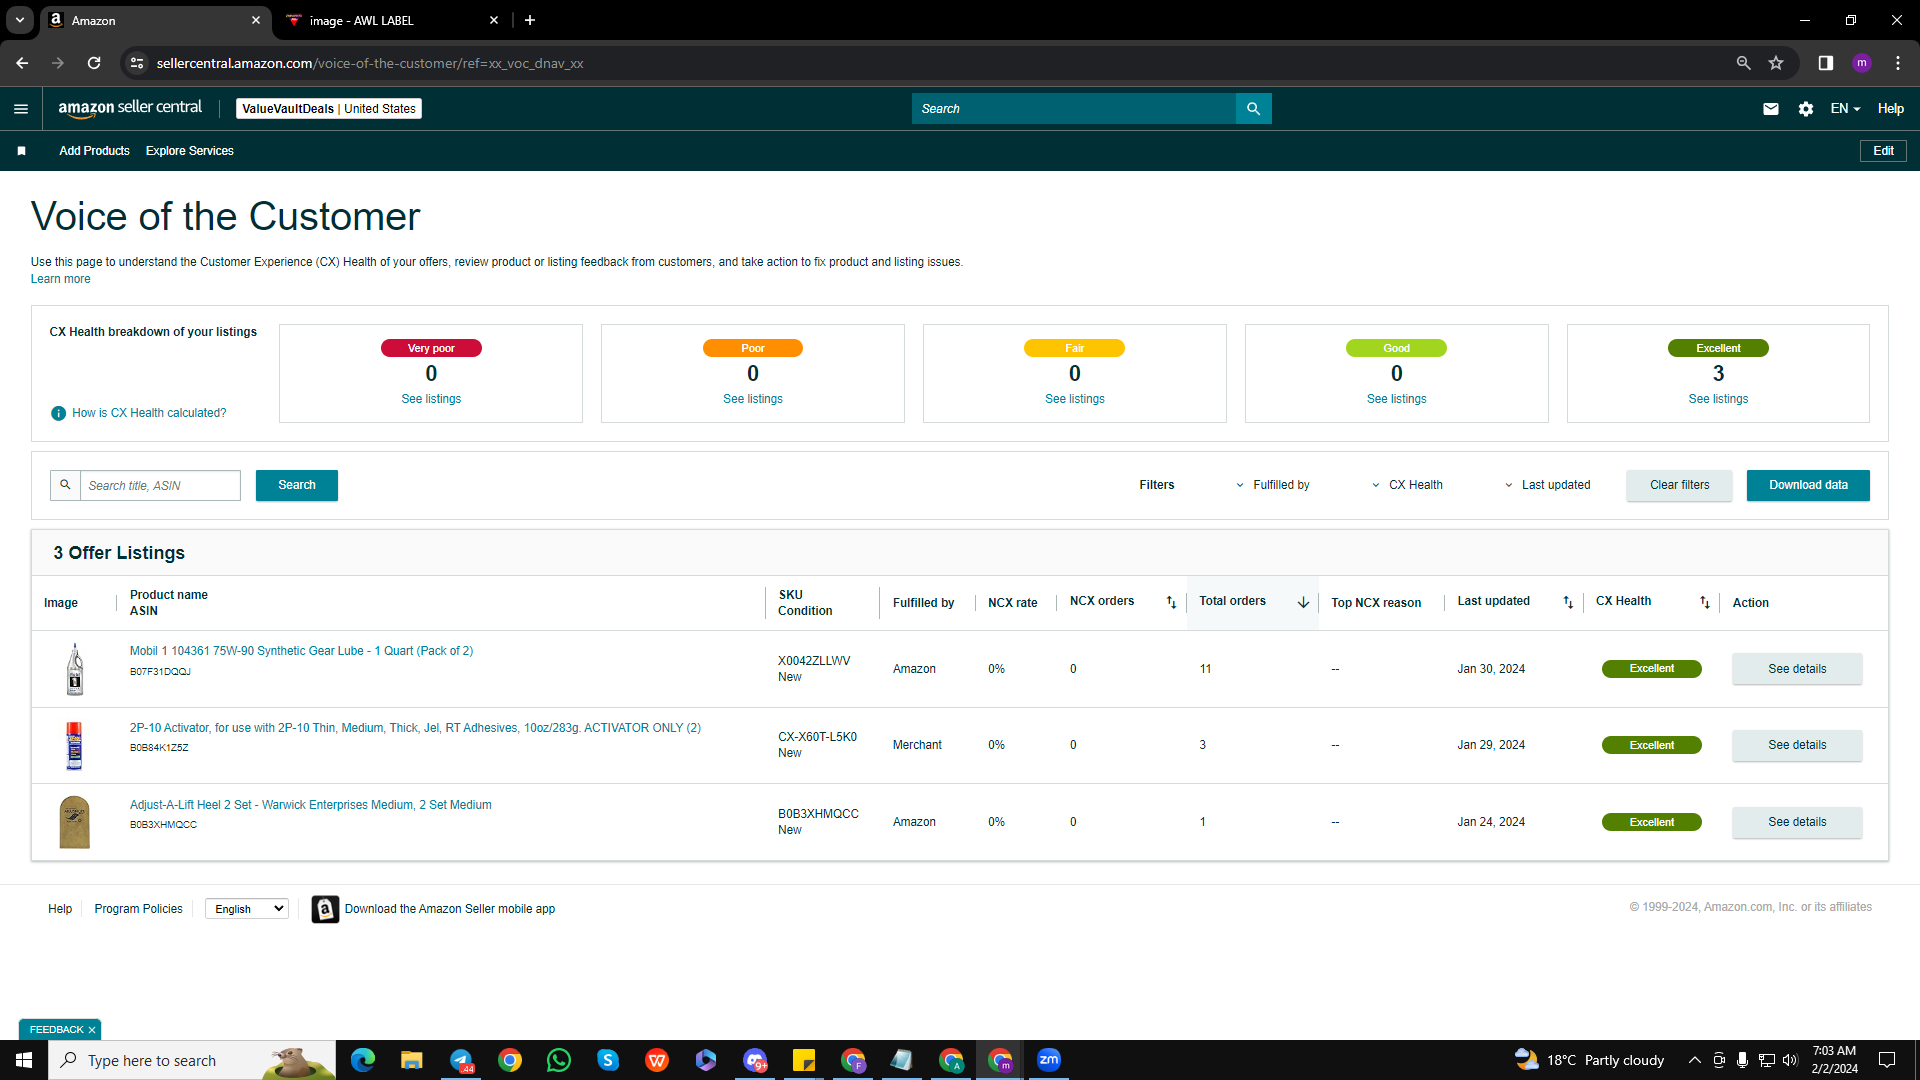Screen dimensions: 1920x1080
Task: Open buyer messages mail icon
Action: tap(1770, 109)
